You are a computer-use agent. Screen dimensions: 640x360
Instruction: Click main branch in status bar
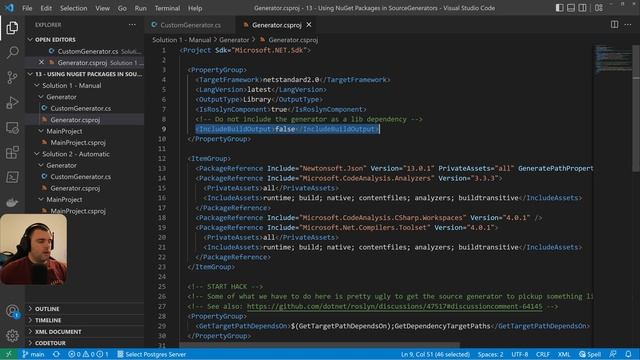33,354
